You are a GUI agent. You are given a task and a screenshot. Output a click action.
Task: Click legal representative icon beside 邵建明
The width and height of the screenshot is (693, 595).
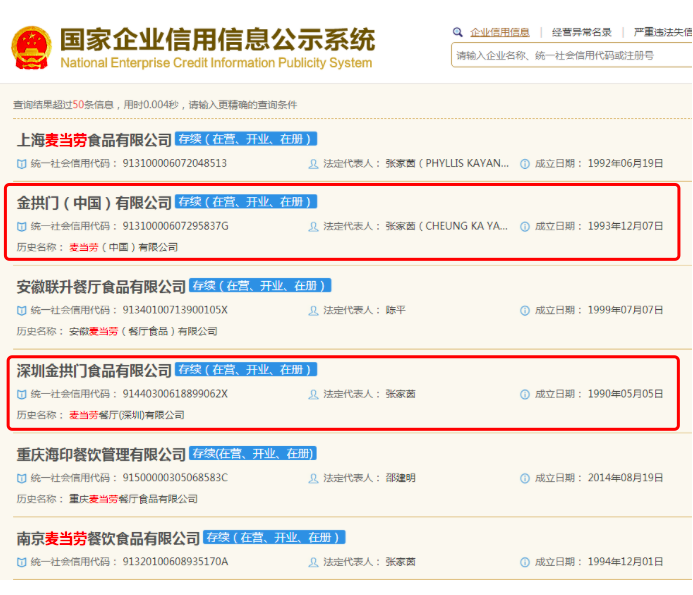coord(313,478)
